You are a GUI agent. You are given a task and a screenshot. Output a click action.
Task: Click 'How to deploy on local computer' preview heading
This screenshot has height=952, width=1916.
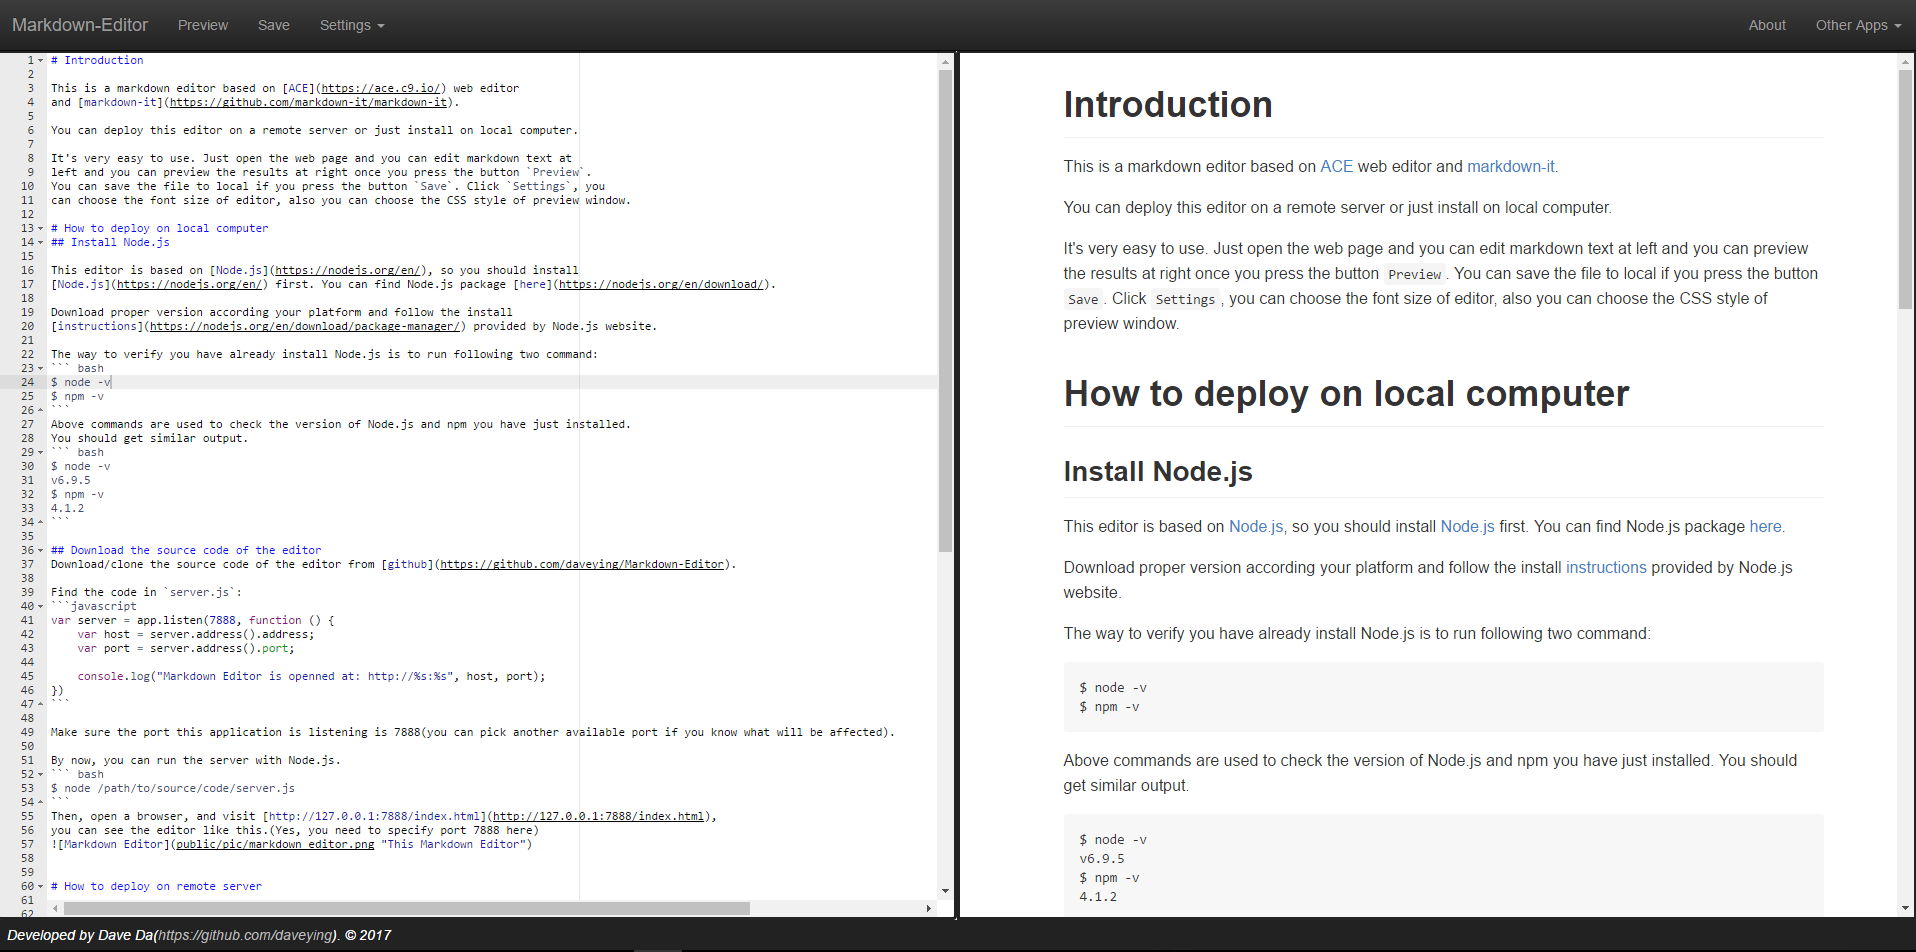pos(1346,393)
